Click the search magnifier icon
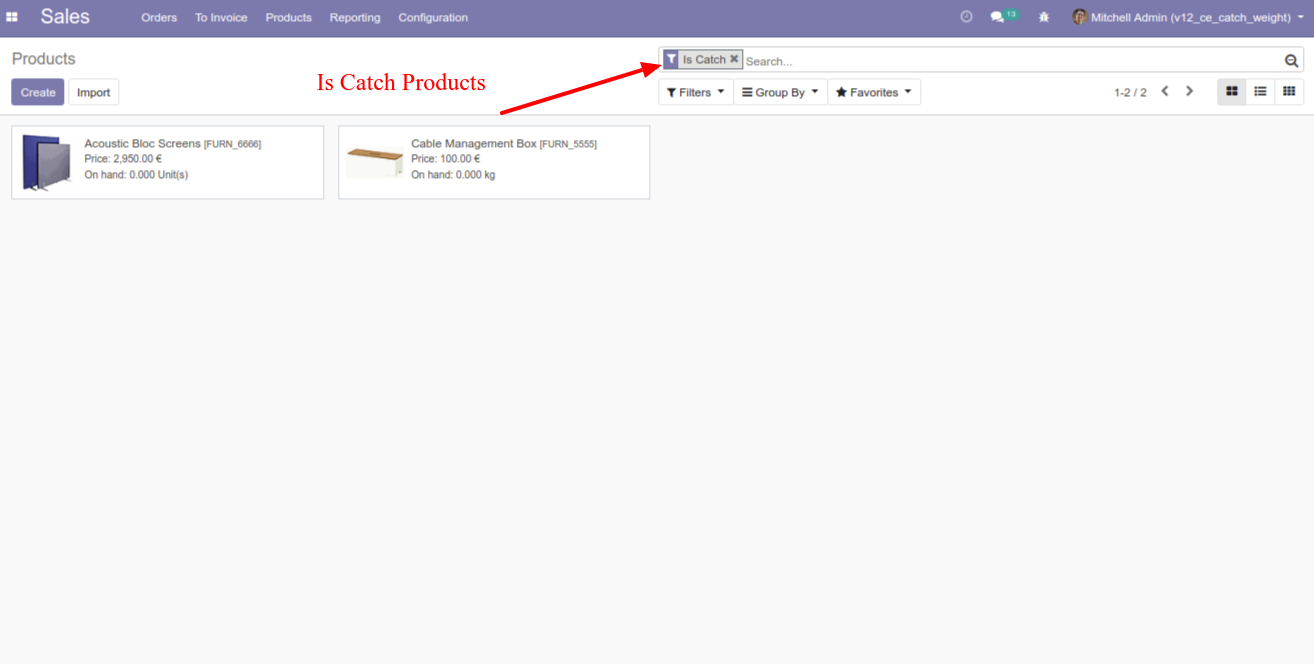1314x664 pixels. coord(1291,61)
